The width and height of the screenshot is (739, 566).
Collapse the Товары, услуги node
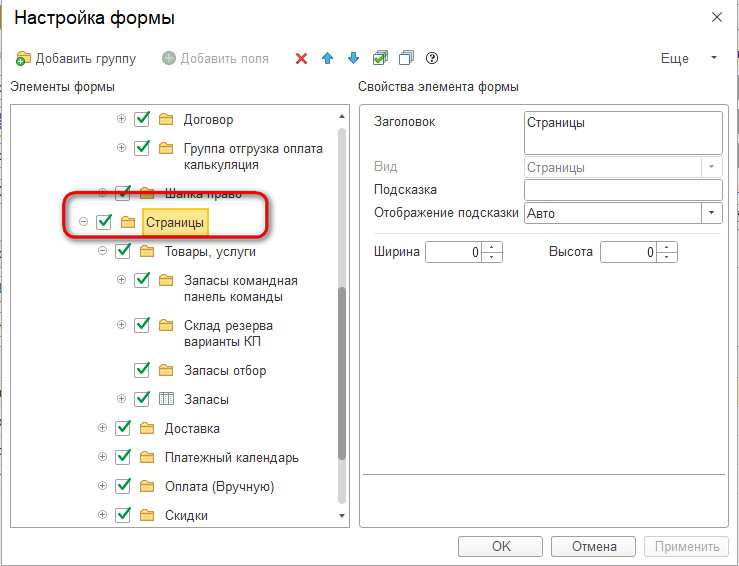[102, 251]
